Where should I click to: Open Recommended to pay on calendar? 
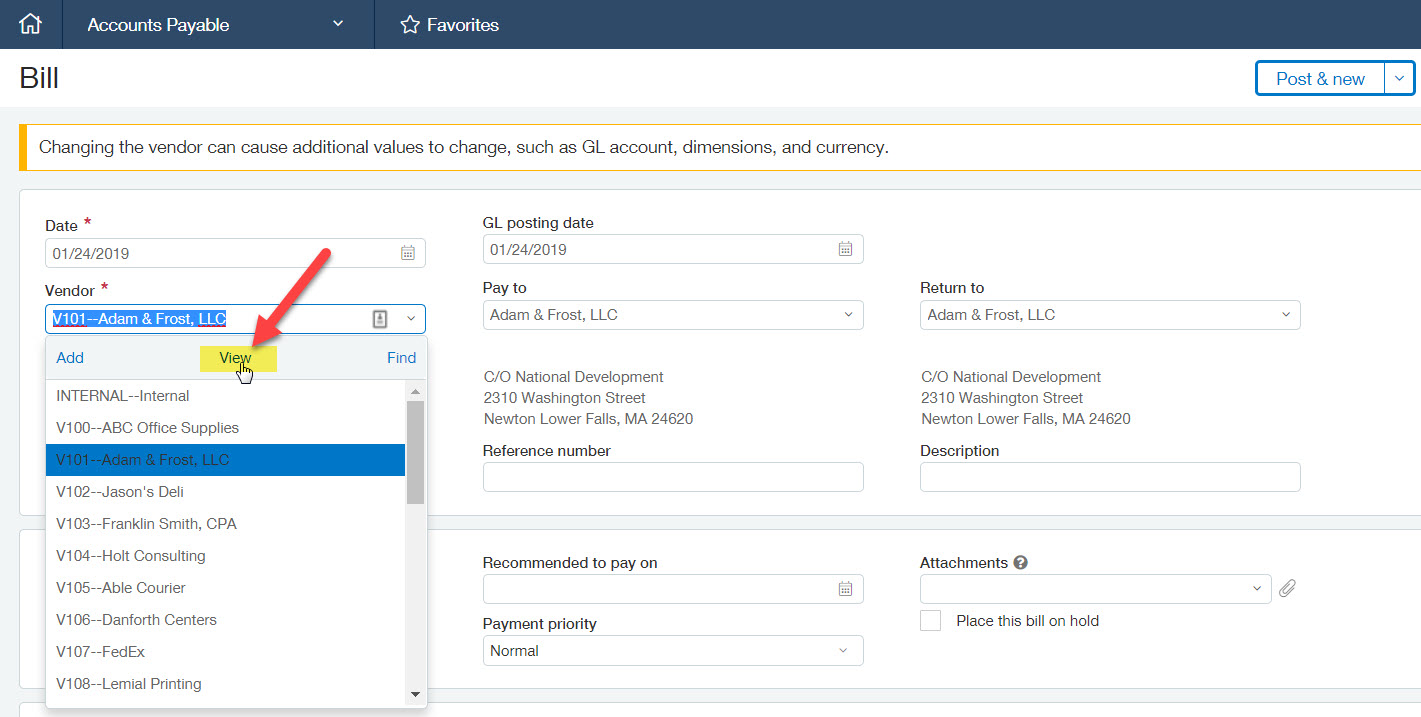click(845, 589)
